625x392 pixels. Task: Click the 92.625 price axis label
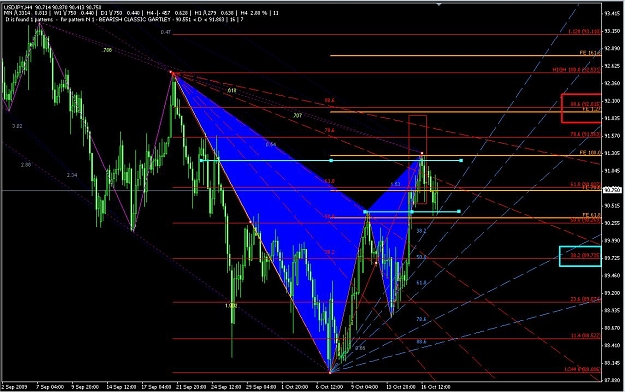click(x=613, y=66)
